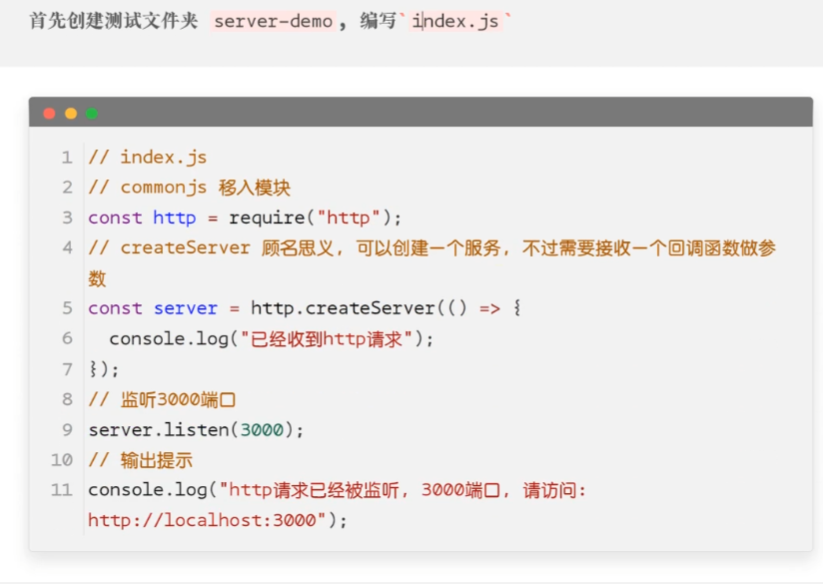Click the http://localhost:3000 URL text

(x=207, y=520)
